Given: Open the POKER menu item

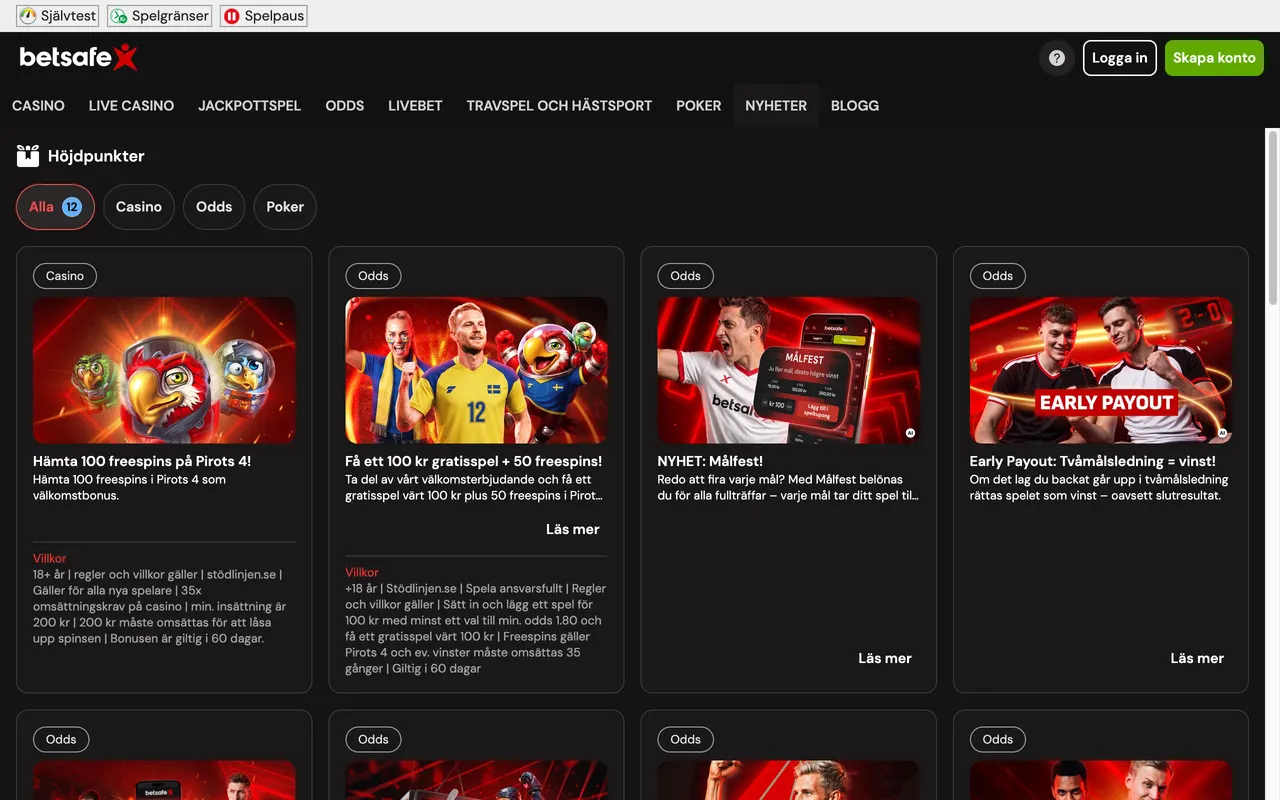Looking at the screenshot, I should pos(699,106).
